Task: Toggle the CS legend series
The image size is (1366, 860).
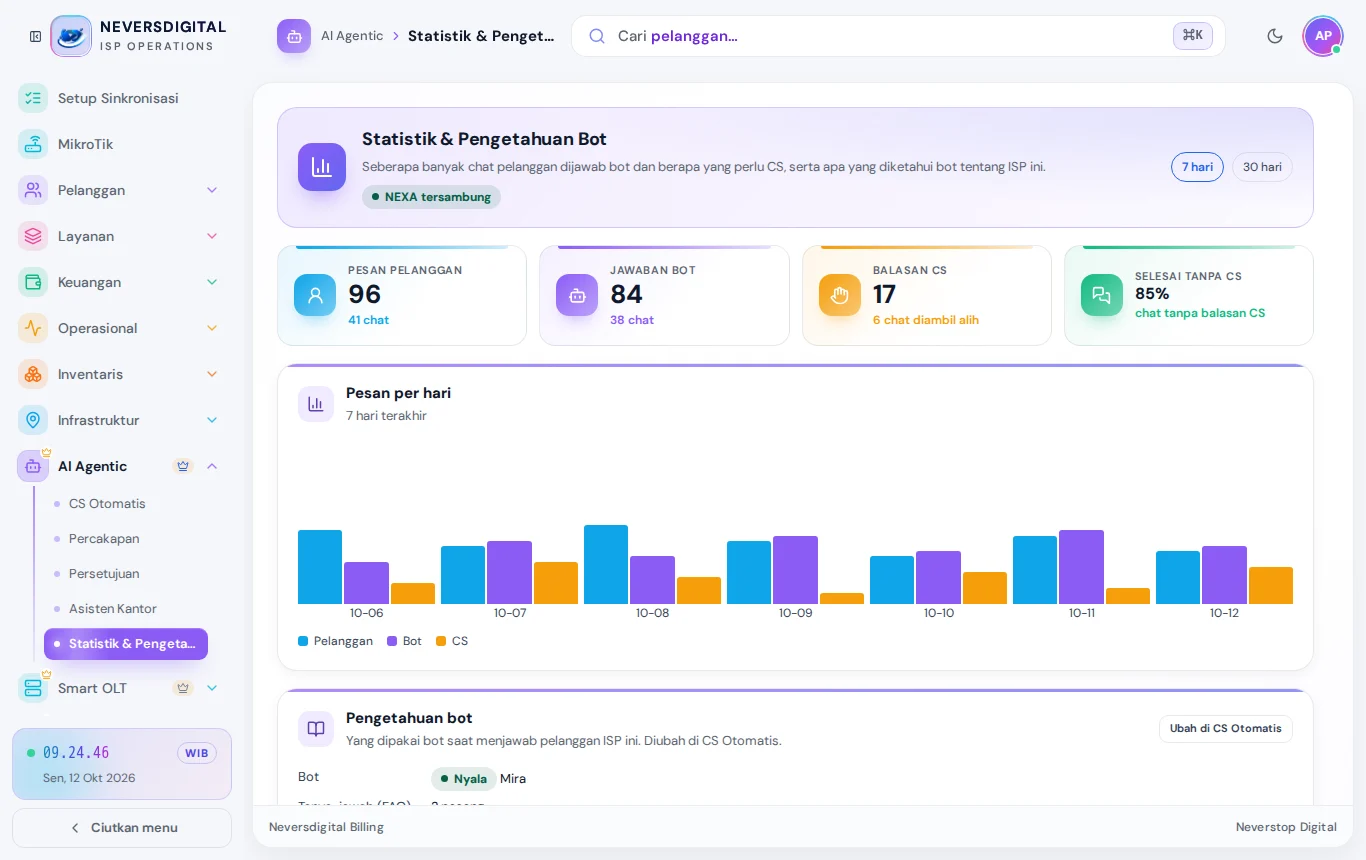Action: point(452,641)
